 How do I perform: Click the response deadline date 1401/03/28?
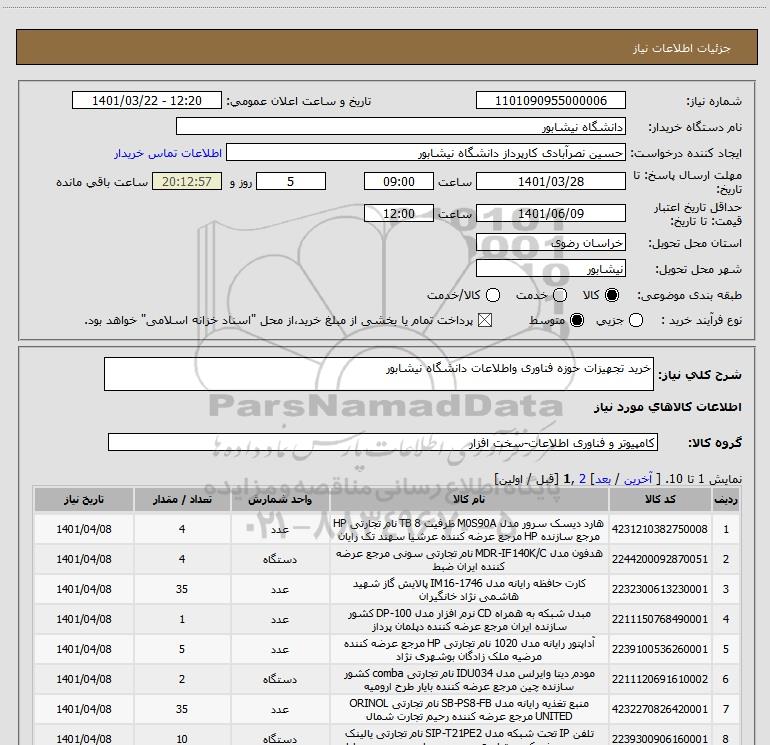[550, 181]
